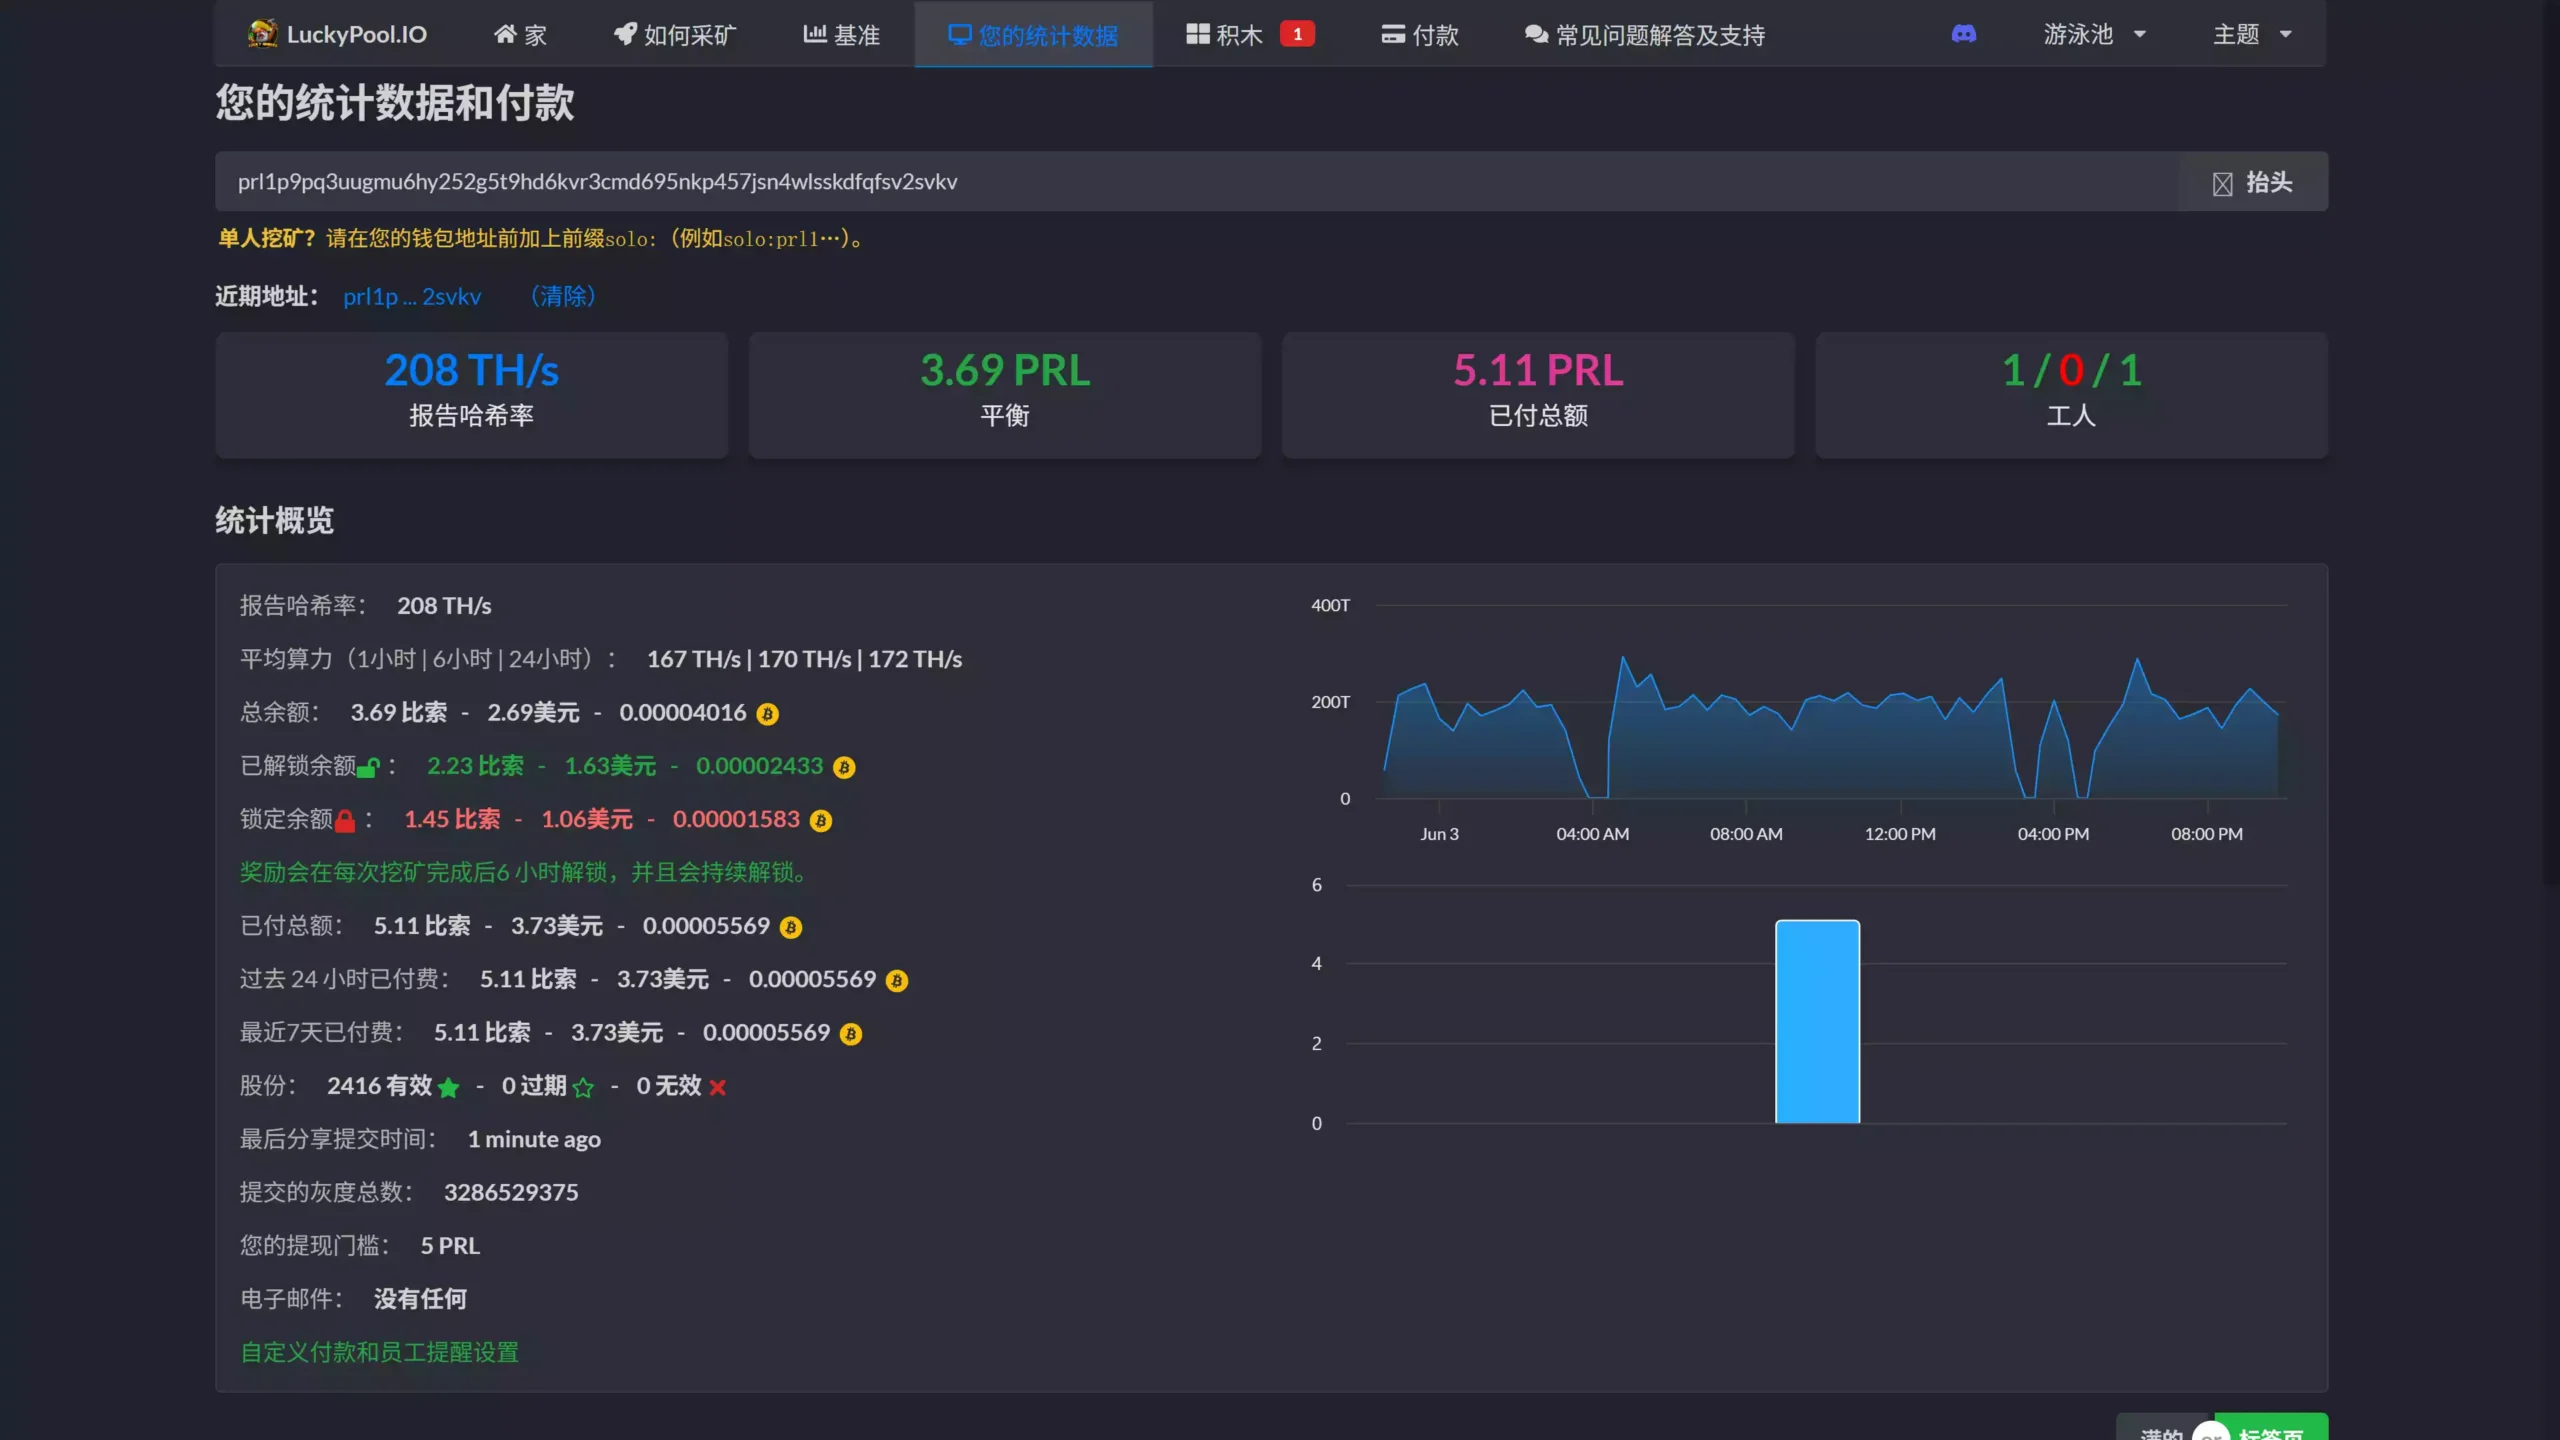Click the email value "没有任何"
2560x1440 pixels.
click(x=420, y=1299)
